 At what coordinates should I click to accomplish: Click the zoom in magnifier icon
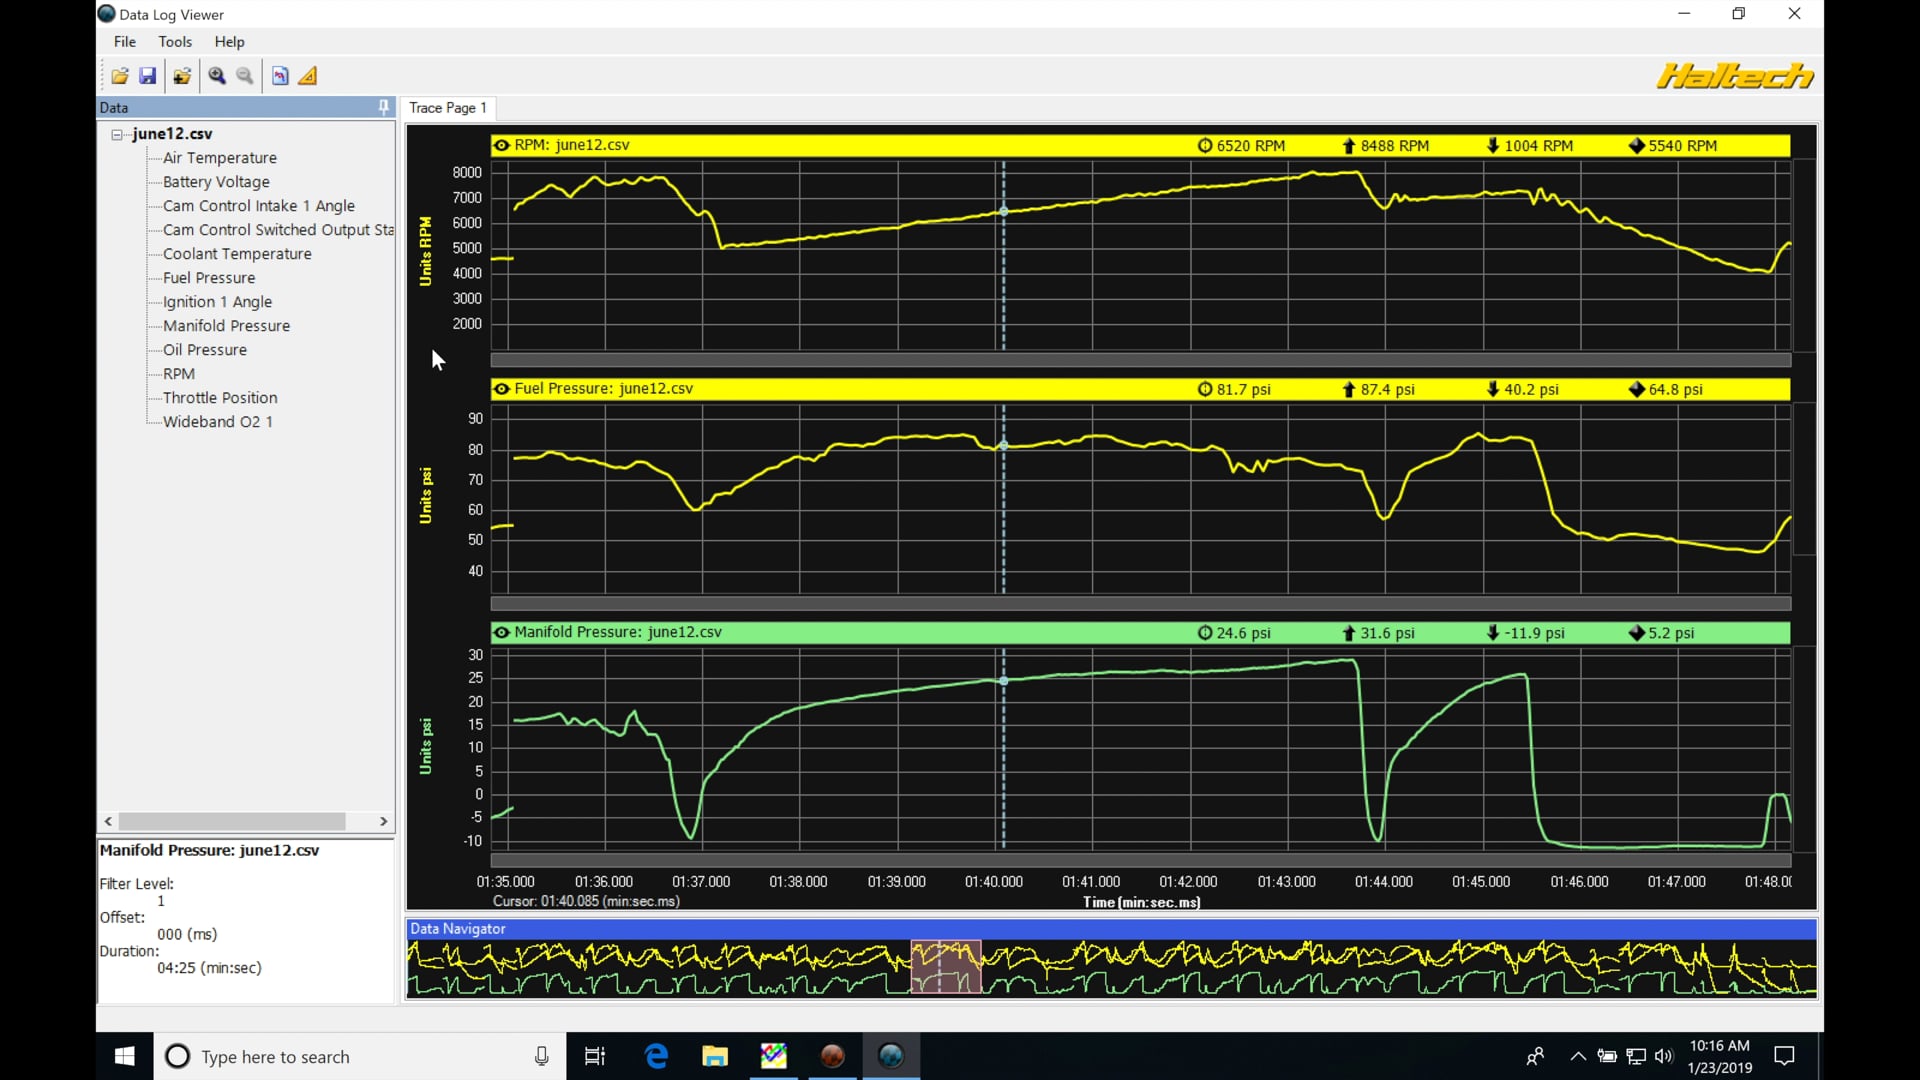217,76
